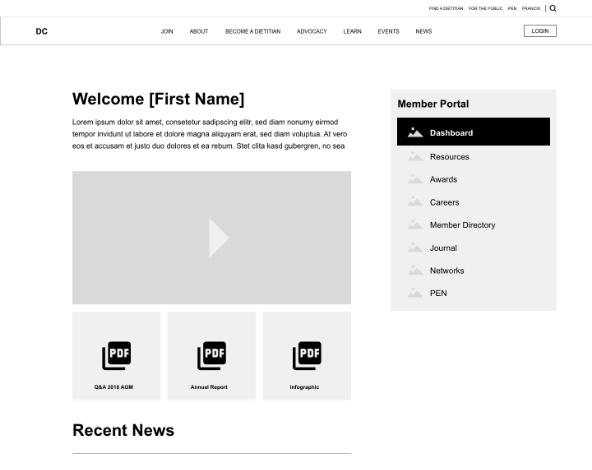This screenshot has height=470, width=592.
Task: Click the Dashboard mountain icon in Member Portal
Action: (415, 133)
